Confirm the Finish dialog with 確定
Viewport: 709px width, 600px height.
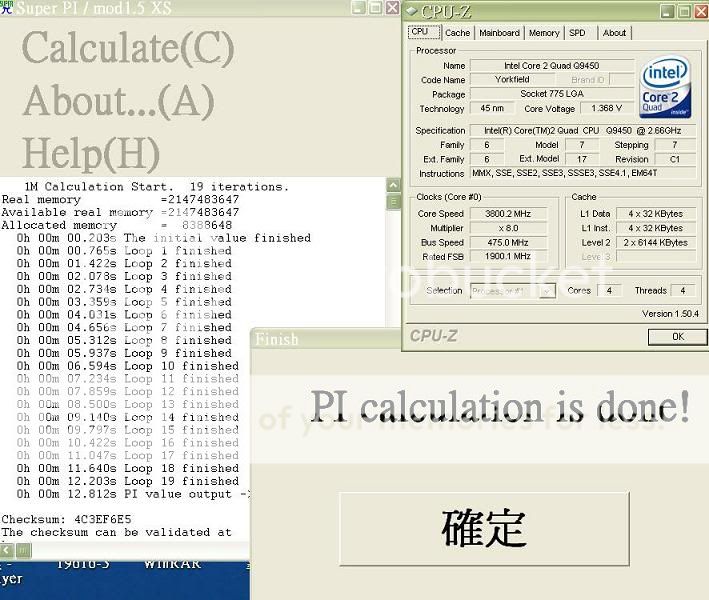click(x=483, y=526)
